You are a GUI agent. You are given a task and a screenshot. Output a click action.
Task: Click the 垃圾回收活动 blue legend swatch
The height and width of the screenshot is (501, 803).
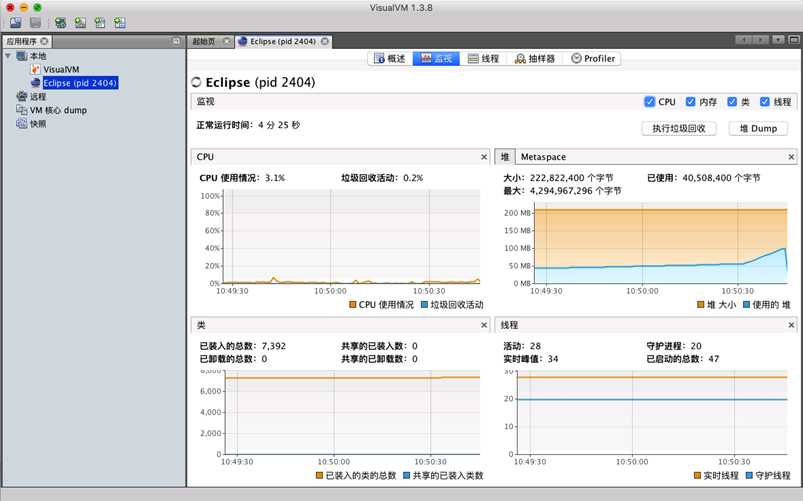click(424, 304)
